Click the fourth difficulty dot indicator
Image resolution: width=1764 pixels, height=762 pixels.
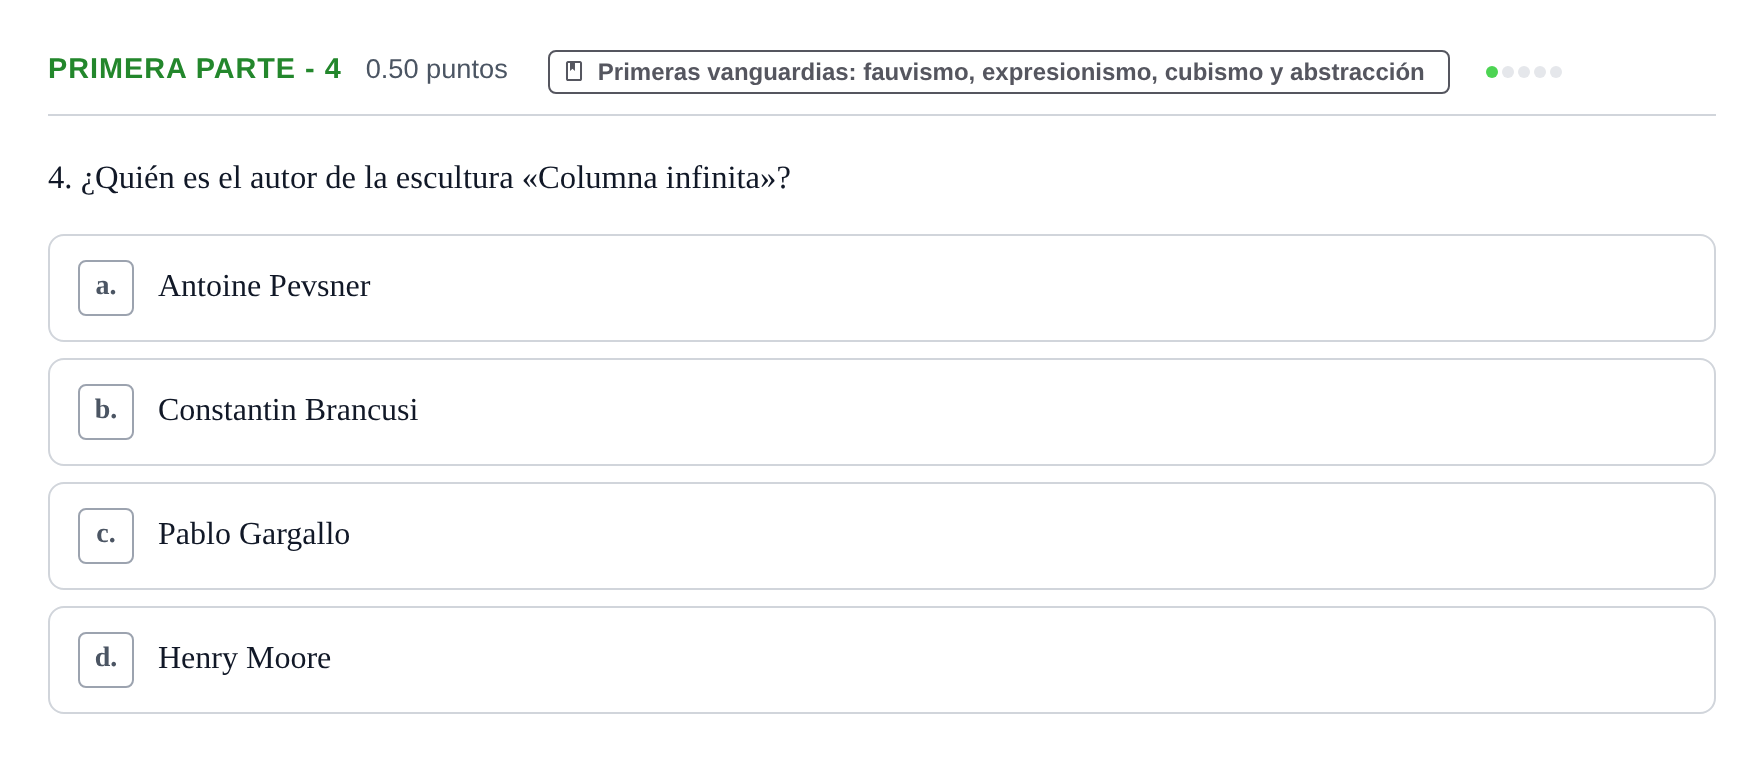click(x=1540, y=72)
